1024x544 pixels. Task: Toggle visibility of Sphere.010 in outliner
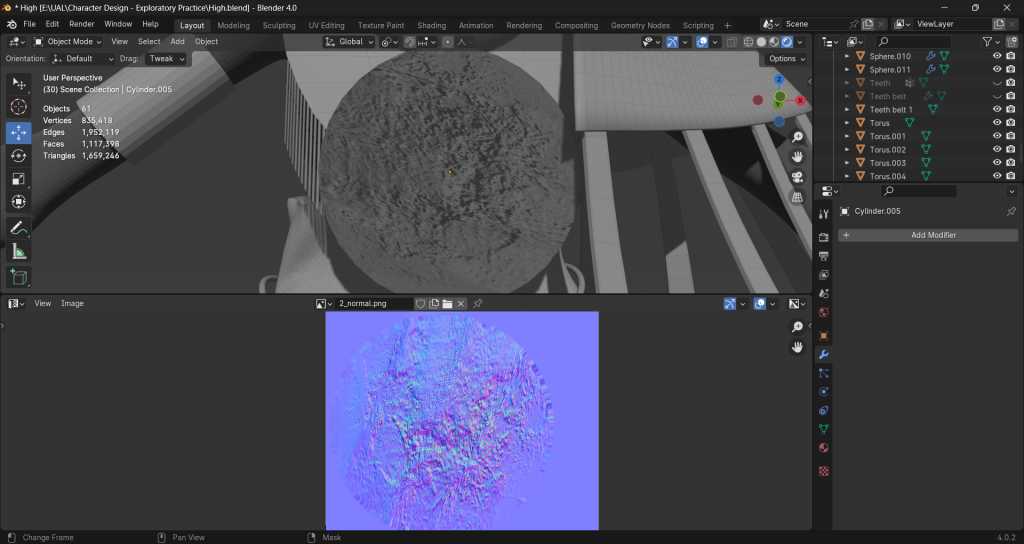997,56
